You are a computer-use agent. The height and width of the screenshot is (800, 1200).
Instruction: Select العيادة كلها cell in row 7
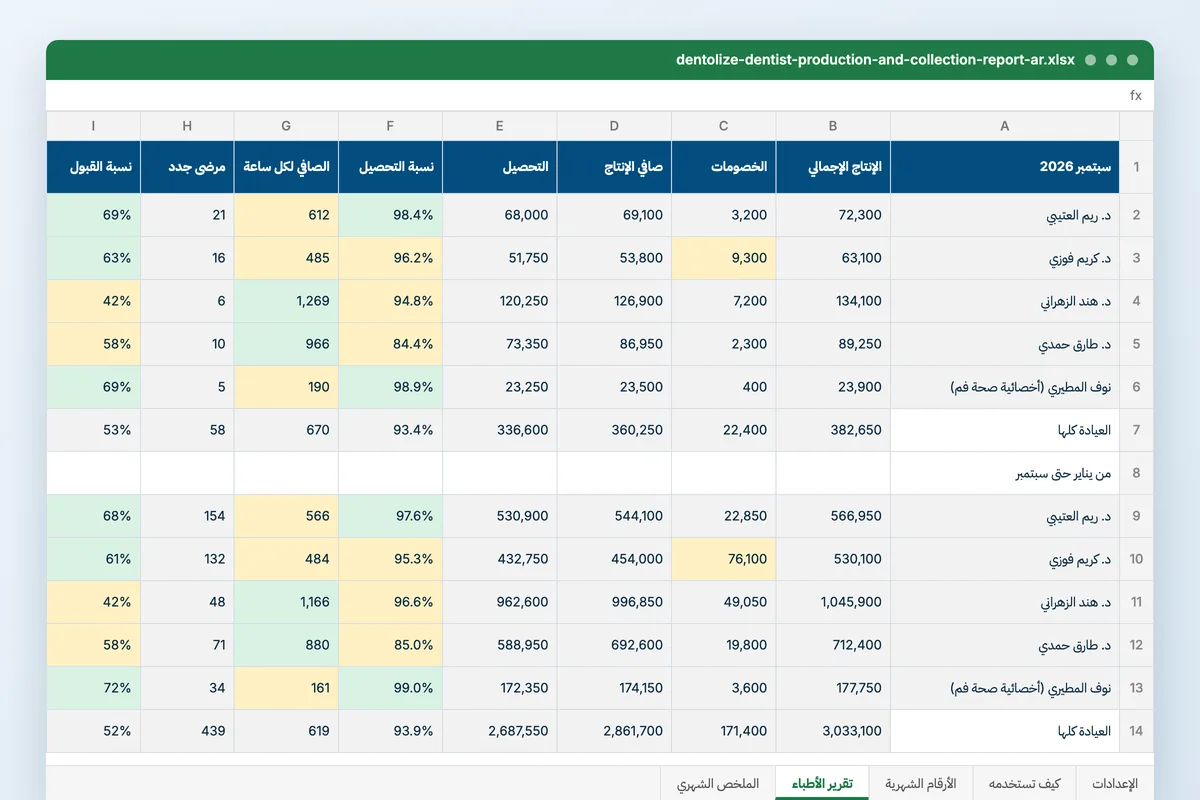(x=1005, y=430)
